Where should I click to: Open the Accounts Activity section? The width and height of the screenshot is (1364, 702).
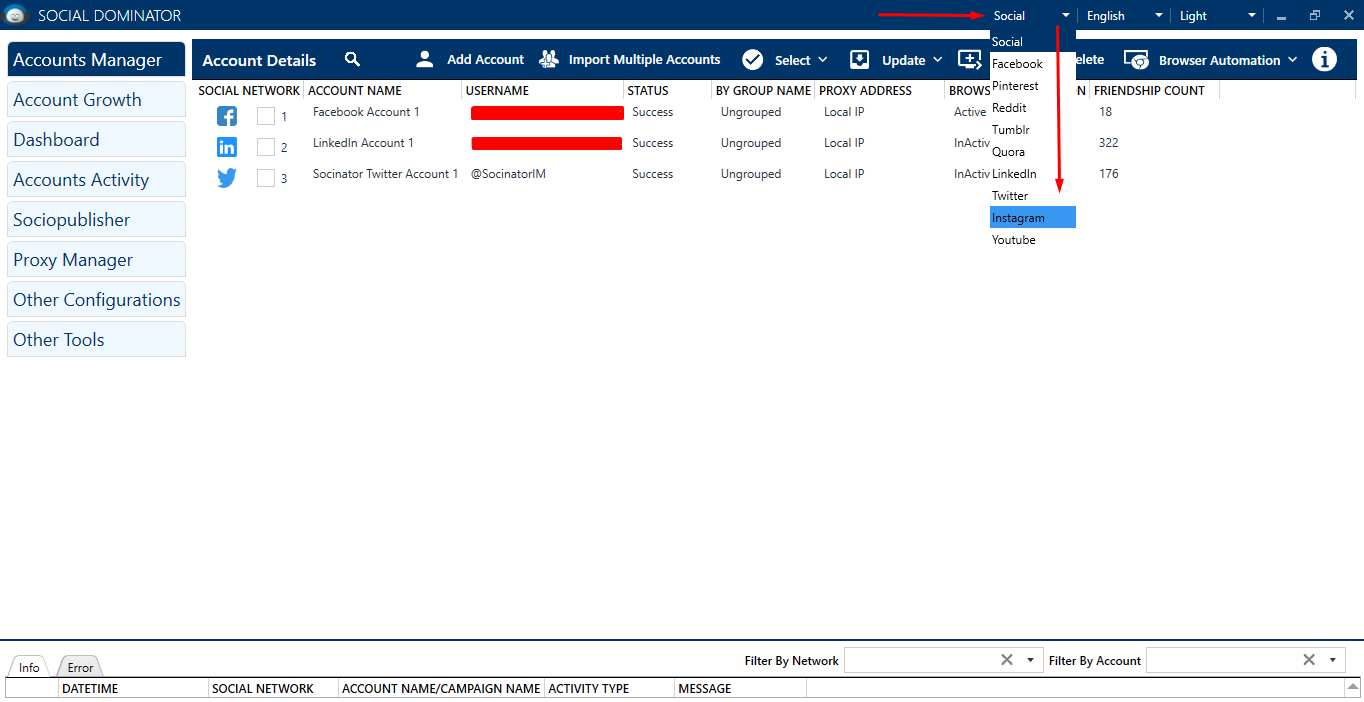pyautogui.click(x=96, y=180)
